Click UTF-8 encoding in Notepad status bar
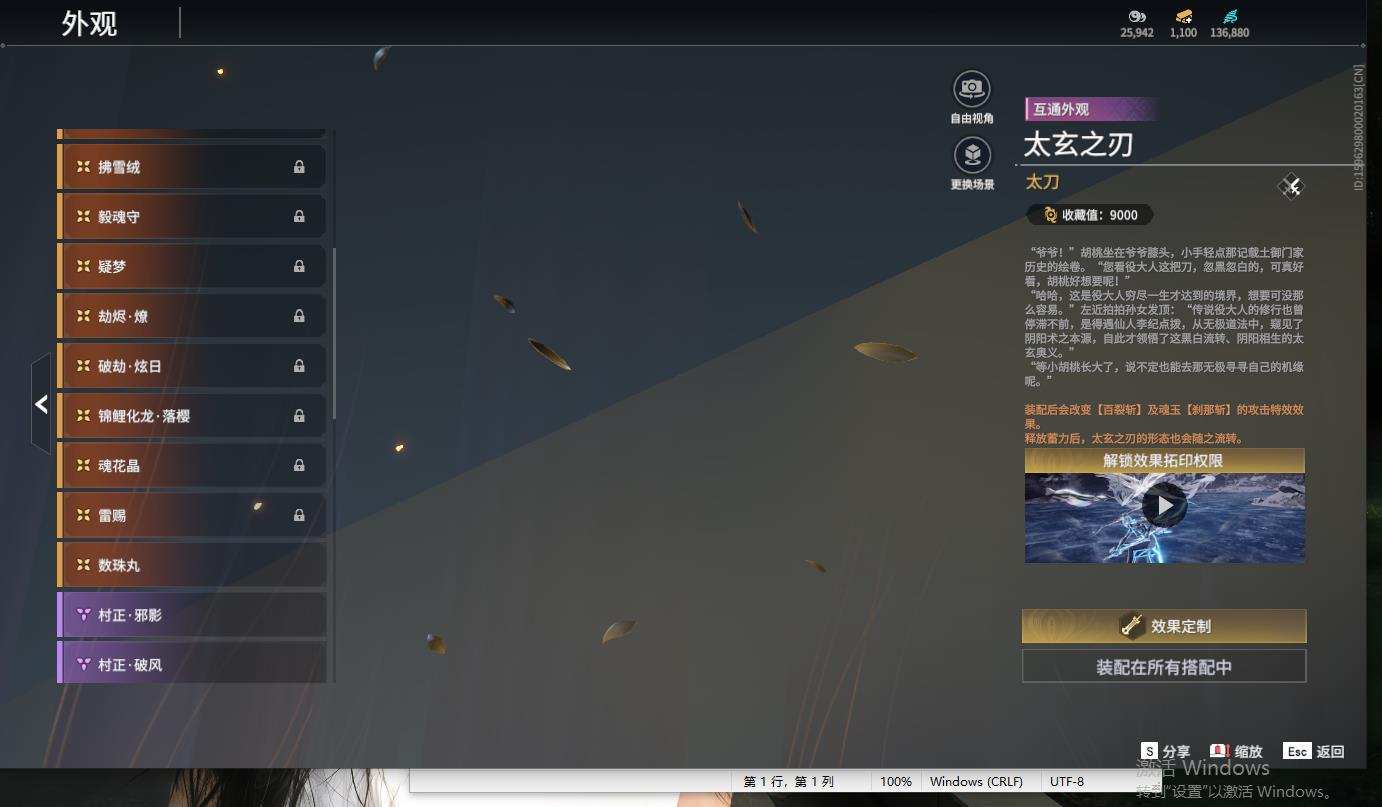Viewport: 1382px width, 807px height. coord(1067,781)
